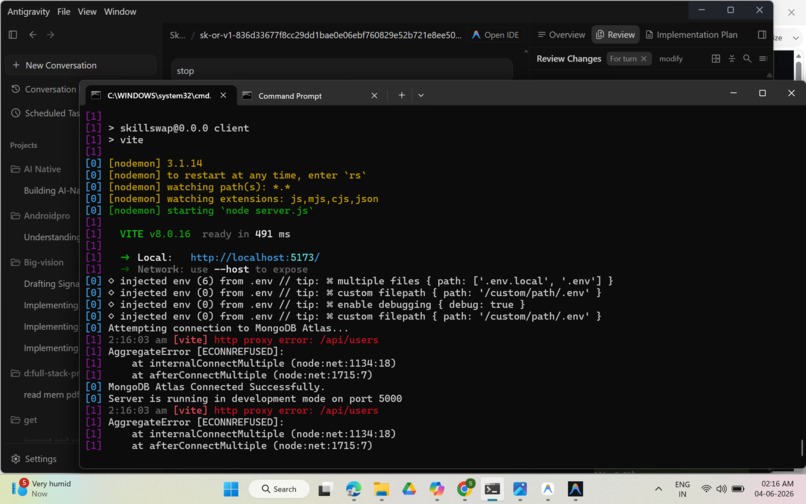This screenshot has height=504, width=806.
Task: Open the terminal profile dropdown chevron
Action: pyautogui.click(x=421, y=95)
